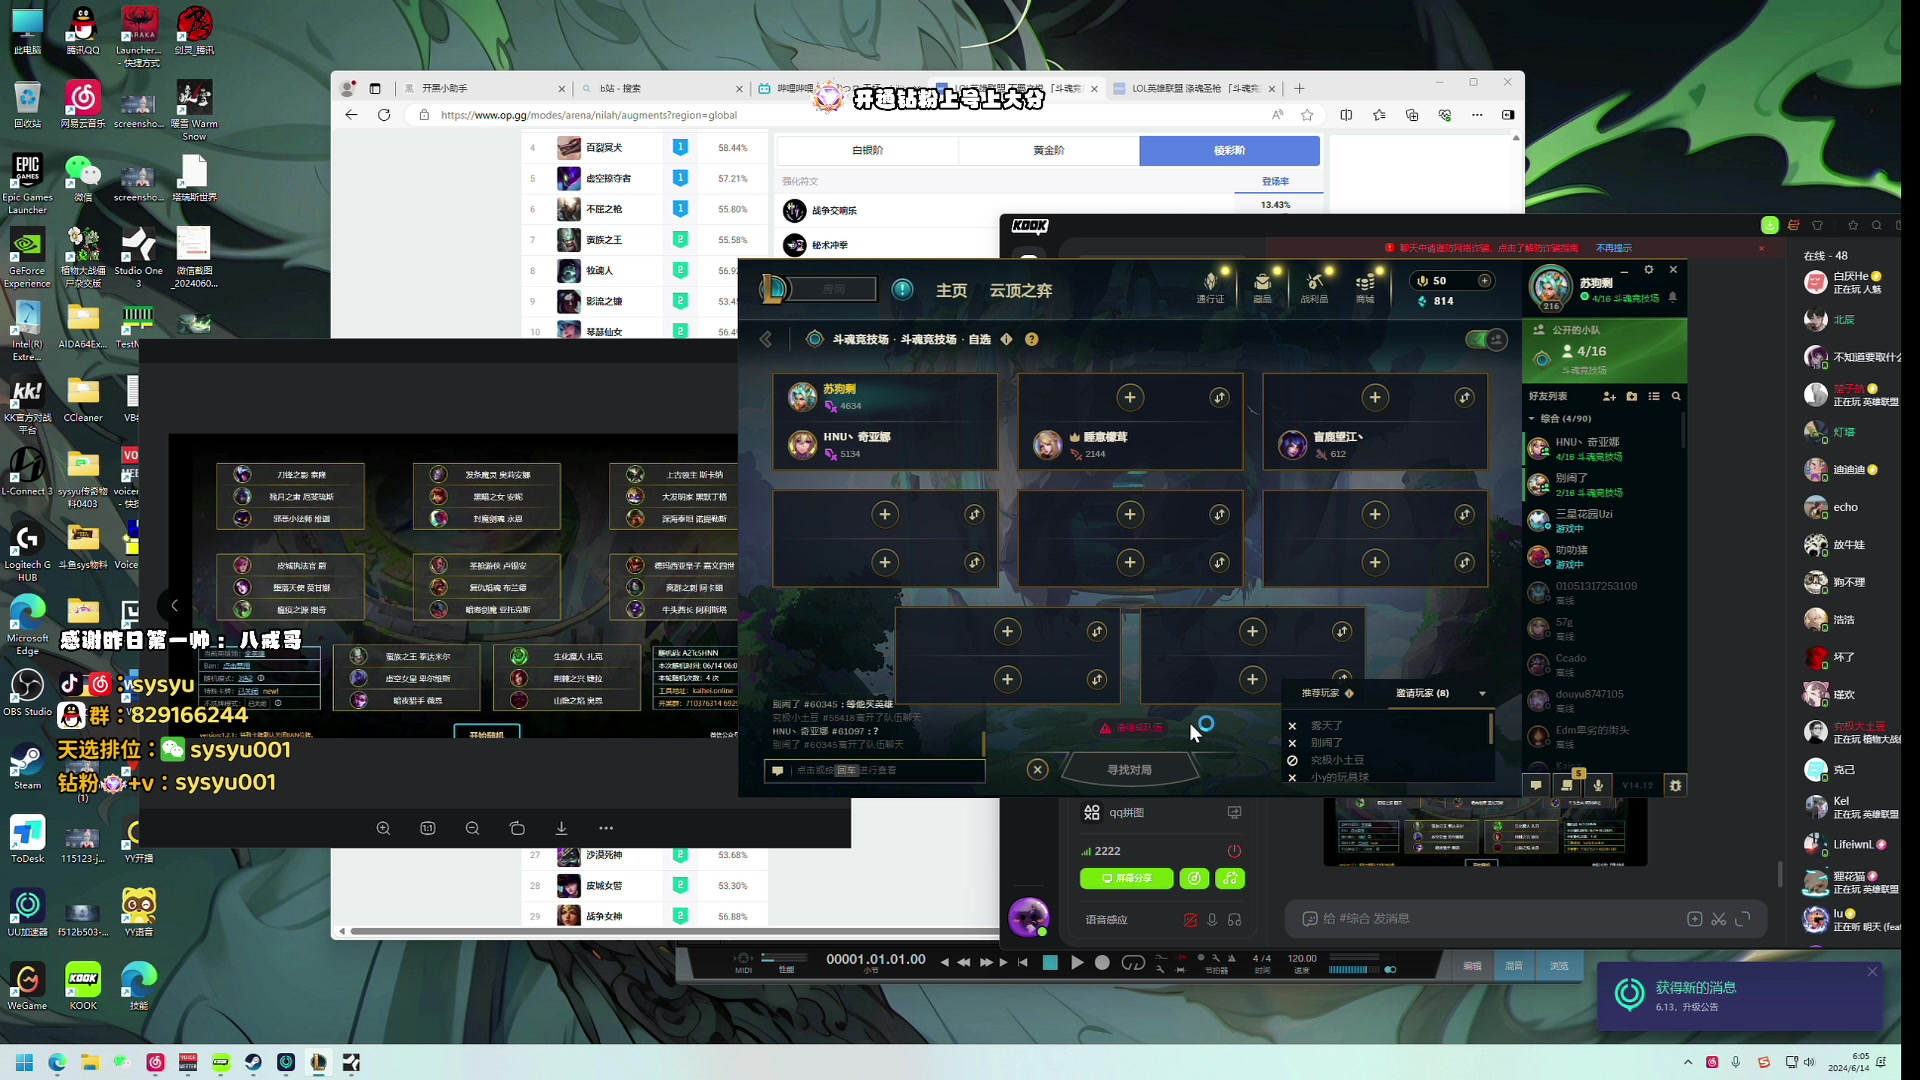Click the round X cancel button beside 寻找对局
Viewport: 1920px width, 1080px height.
[x=1038, y=769]
